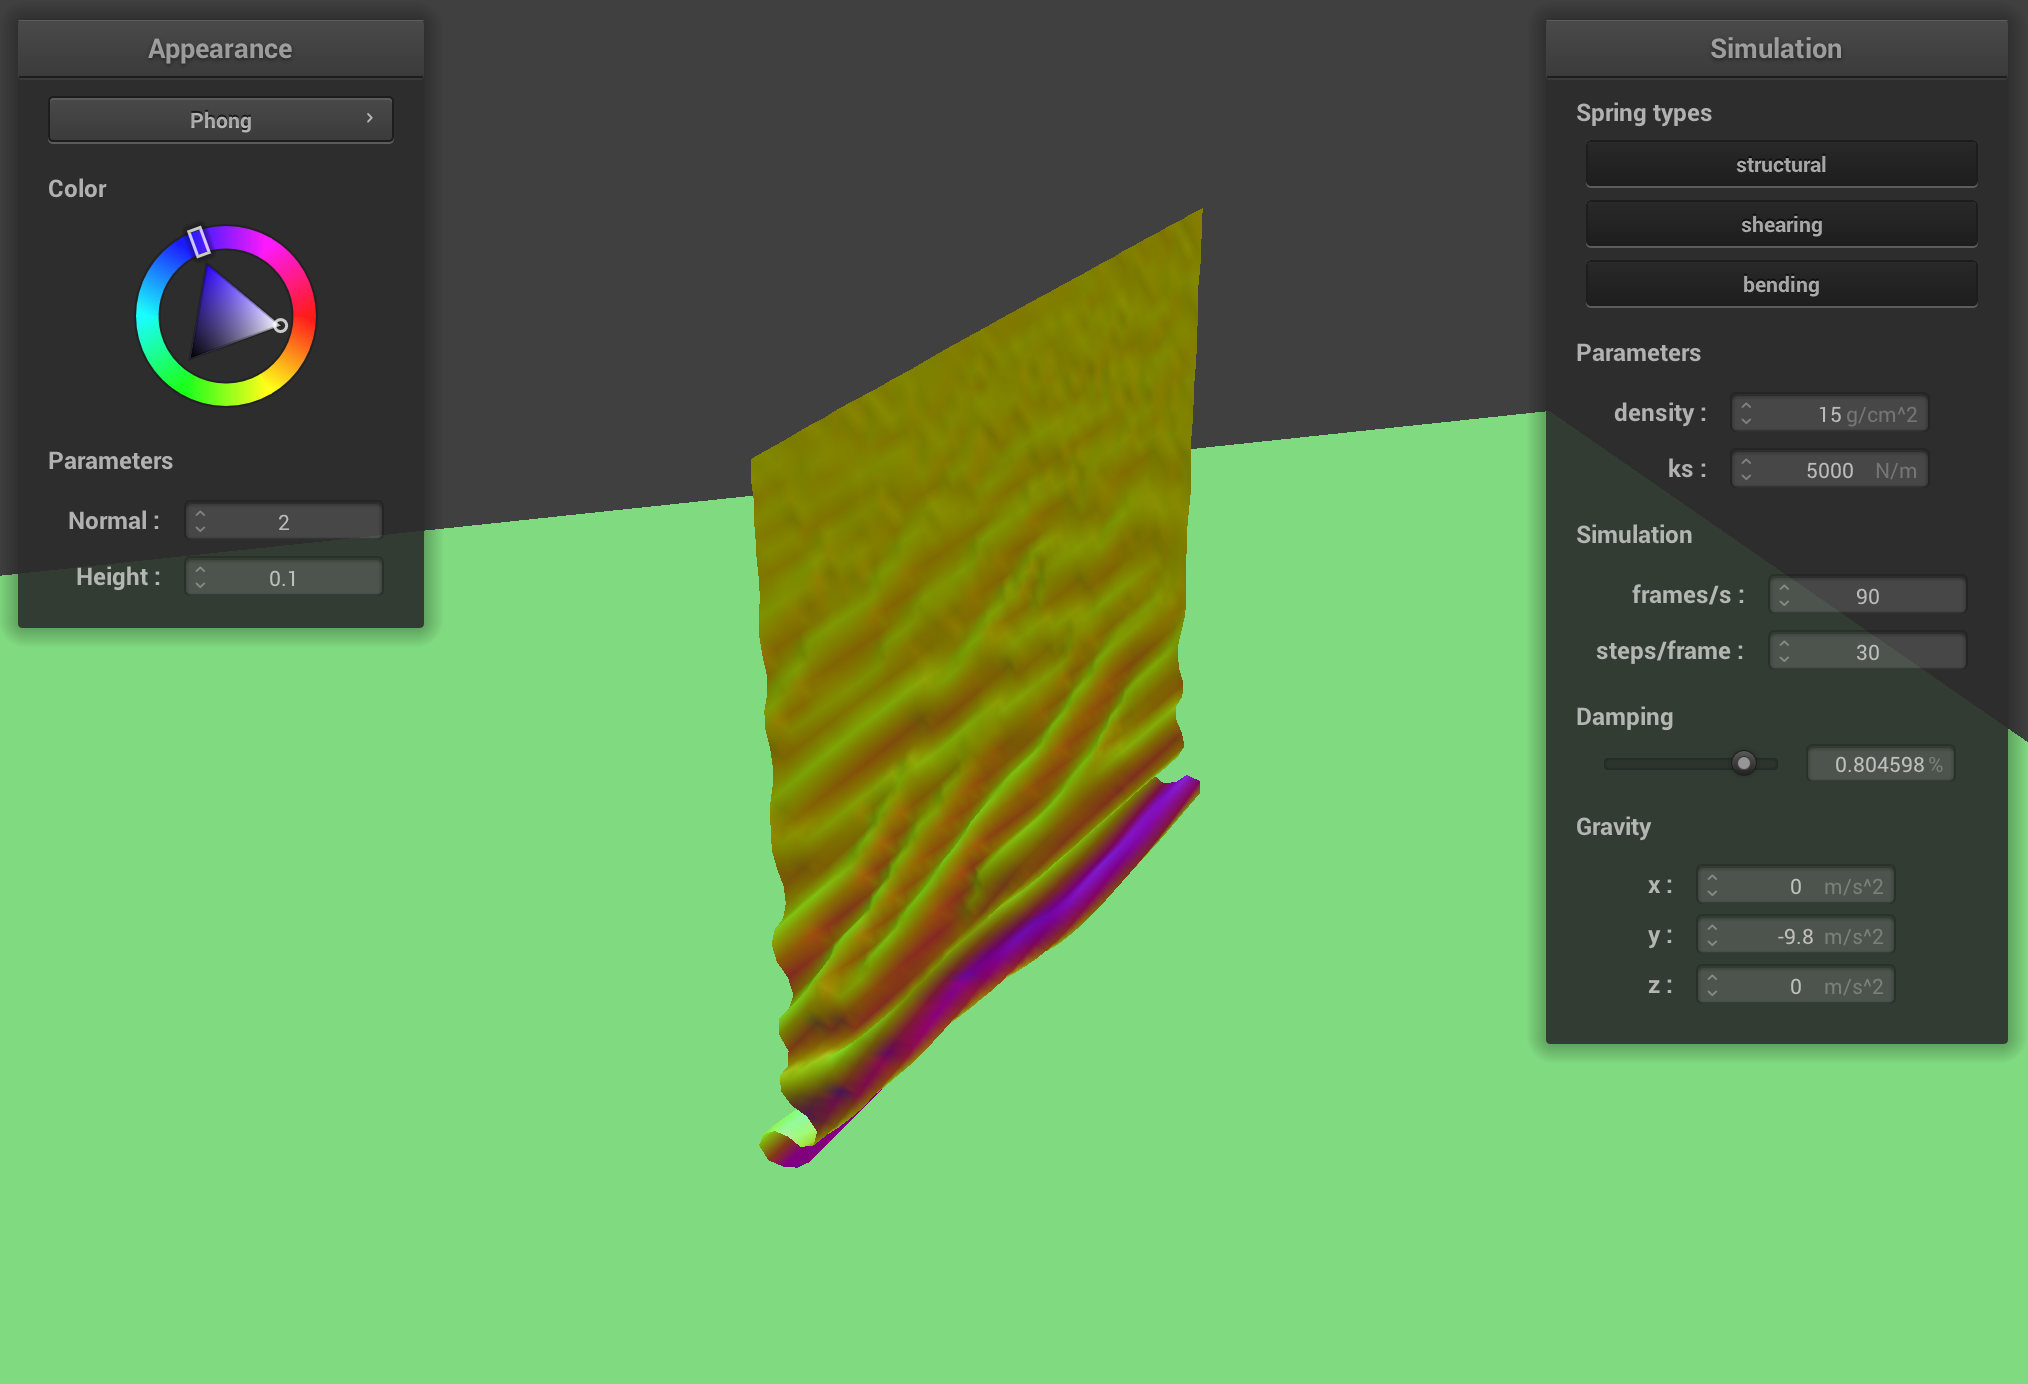Open the Phong shader dropdown

(x=220, y=120)
